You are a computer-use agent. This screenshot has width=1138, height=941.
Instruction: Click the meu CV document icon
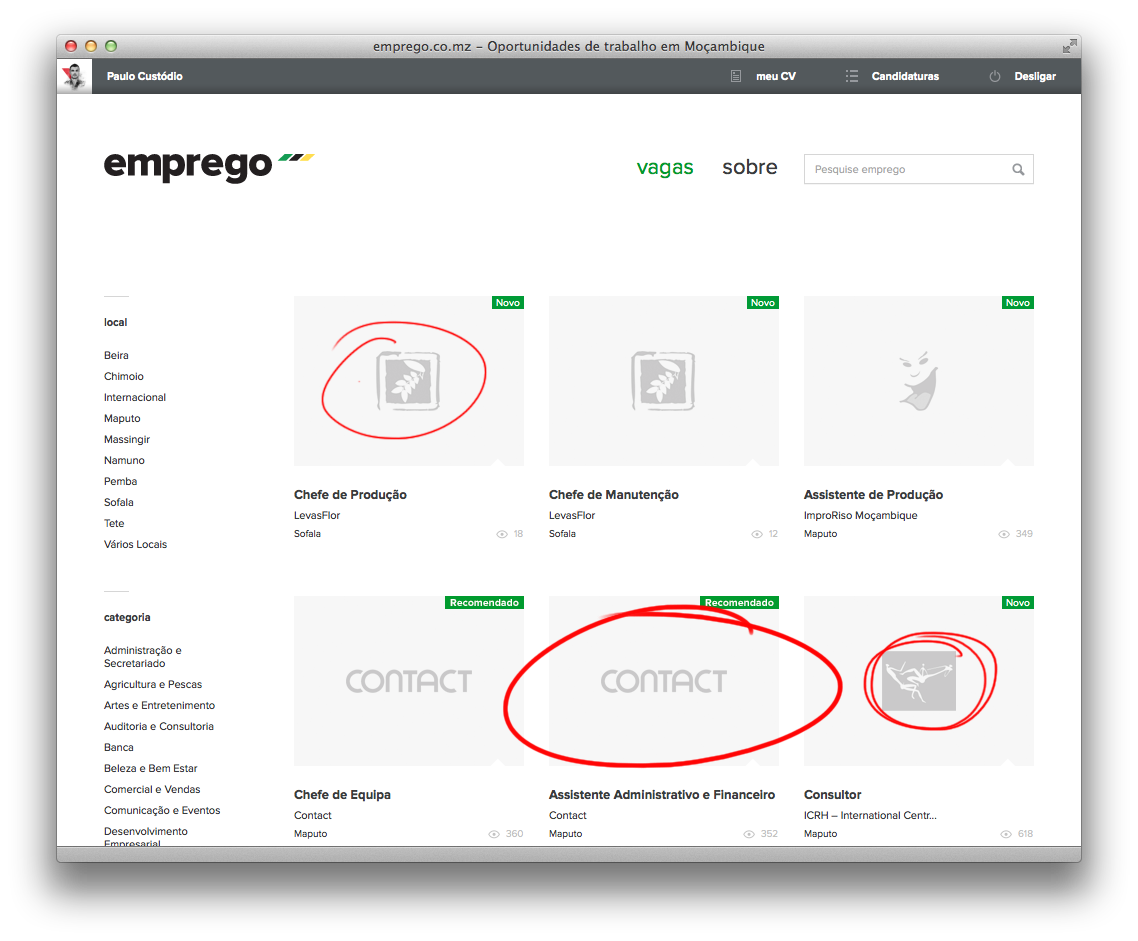point(736,76)
